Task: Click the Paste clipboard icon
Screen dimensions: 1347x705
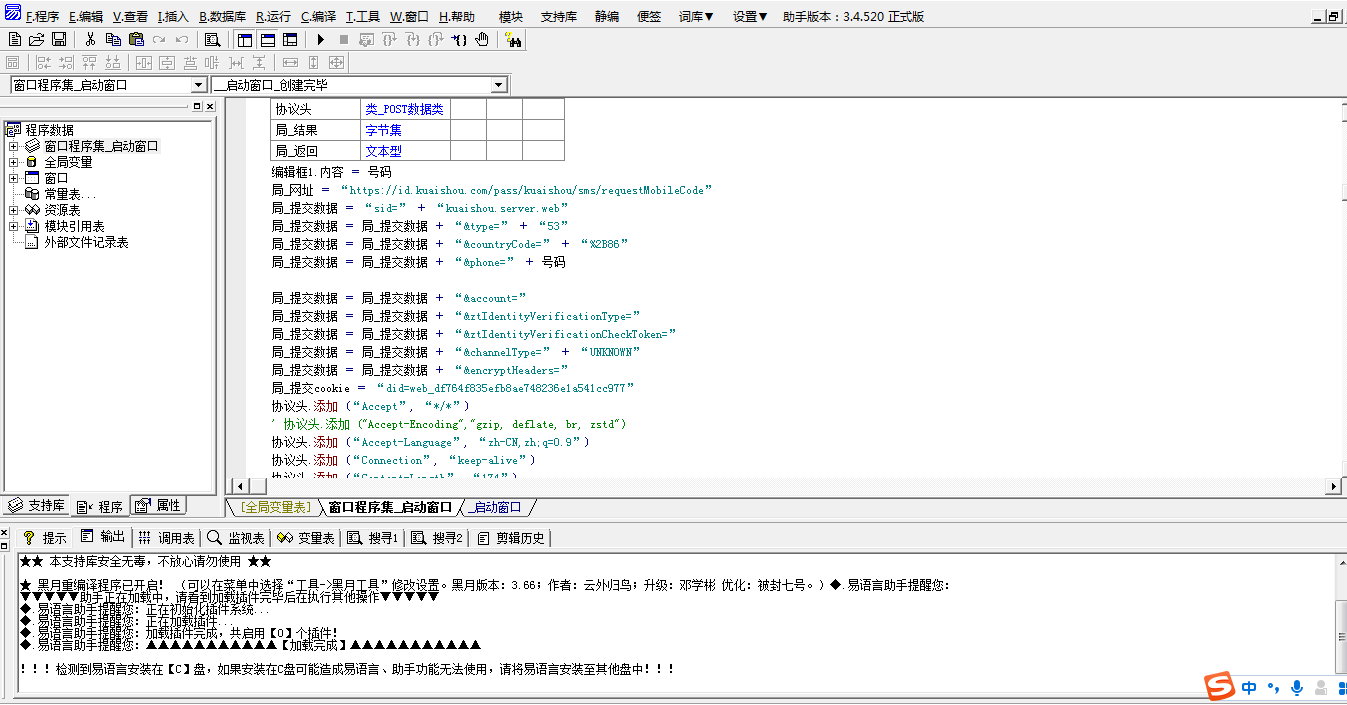Action: click(x=136, y=40)
